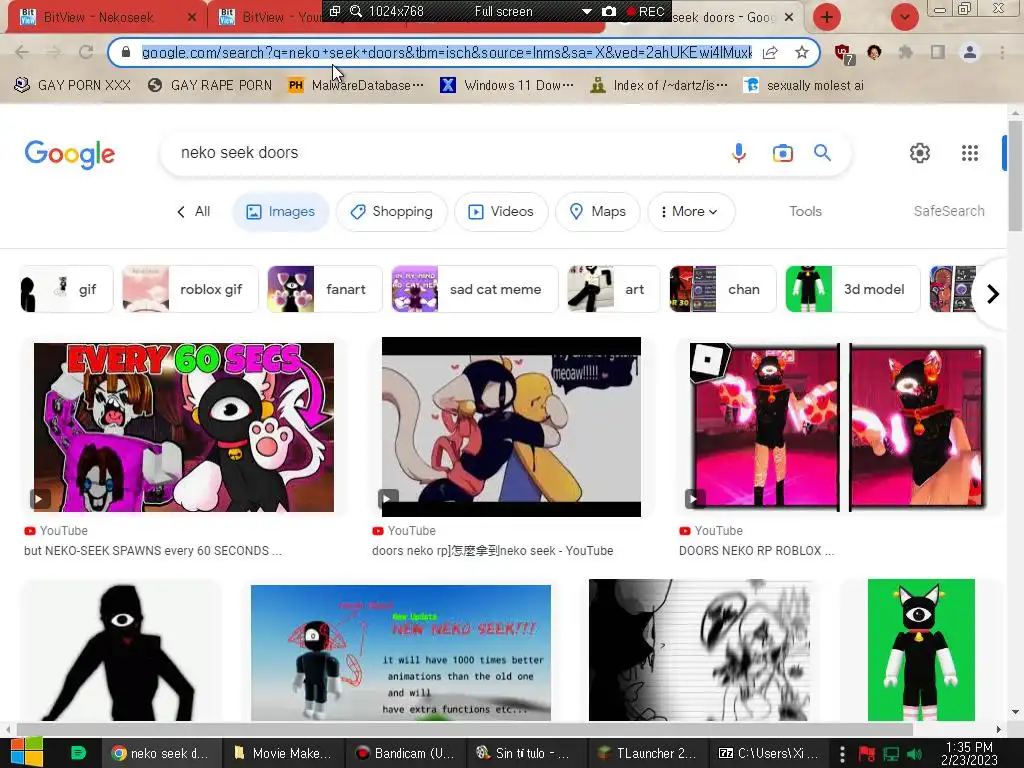Open a new tab with the red plus button
Image resolution: width=1024 pixels, height=768 pixels.
click(x=827, y=17)
